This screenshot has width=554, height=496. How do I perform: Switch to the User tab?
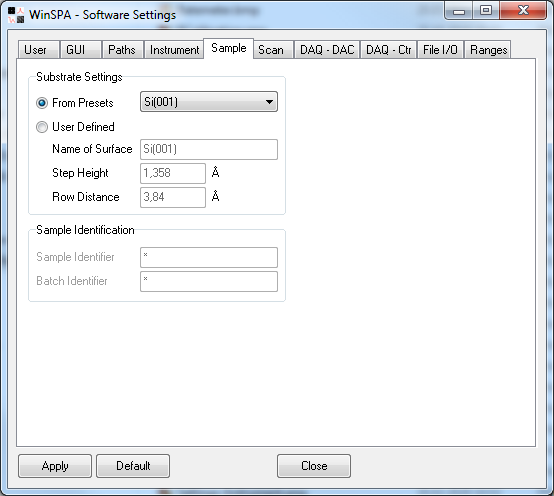35,50
